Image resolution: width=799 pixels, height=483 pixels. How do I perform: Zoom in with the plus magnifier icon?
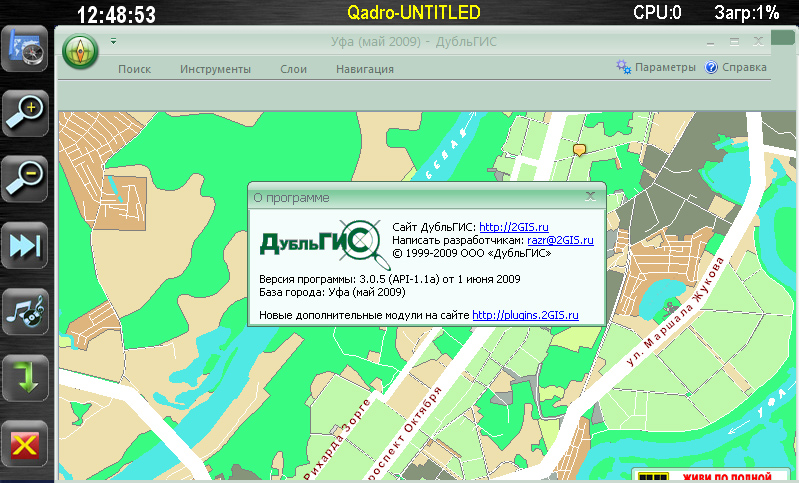pos(24,114)
